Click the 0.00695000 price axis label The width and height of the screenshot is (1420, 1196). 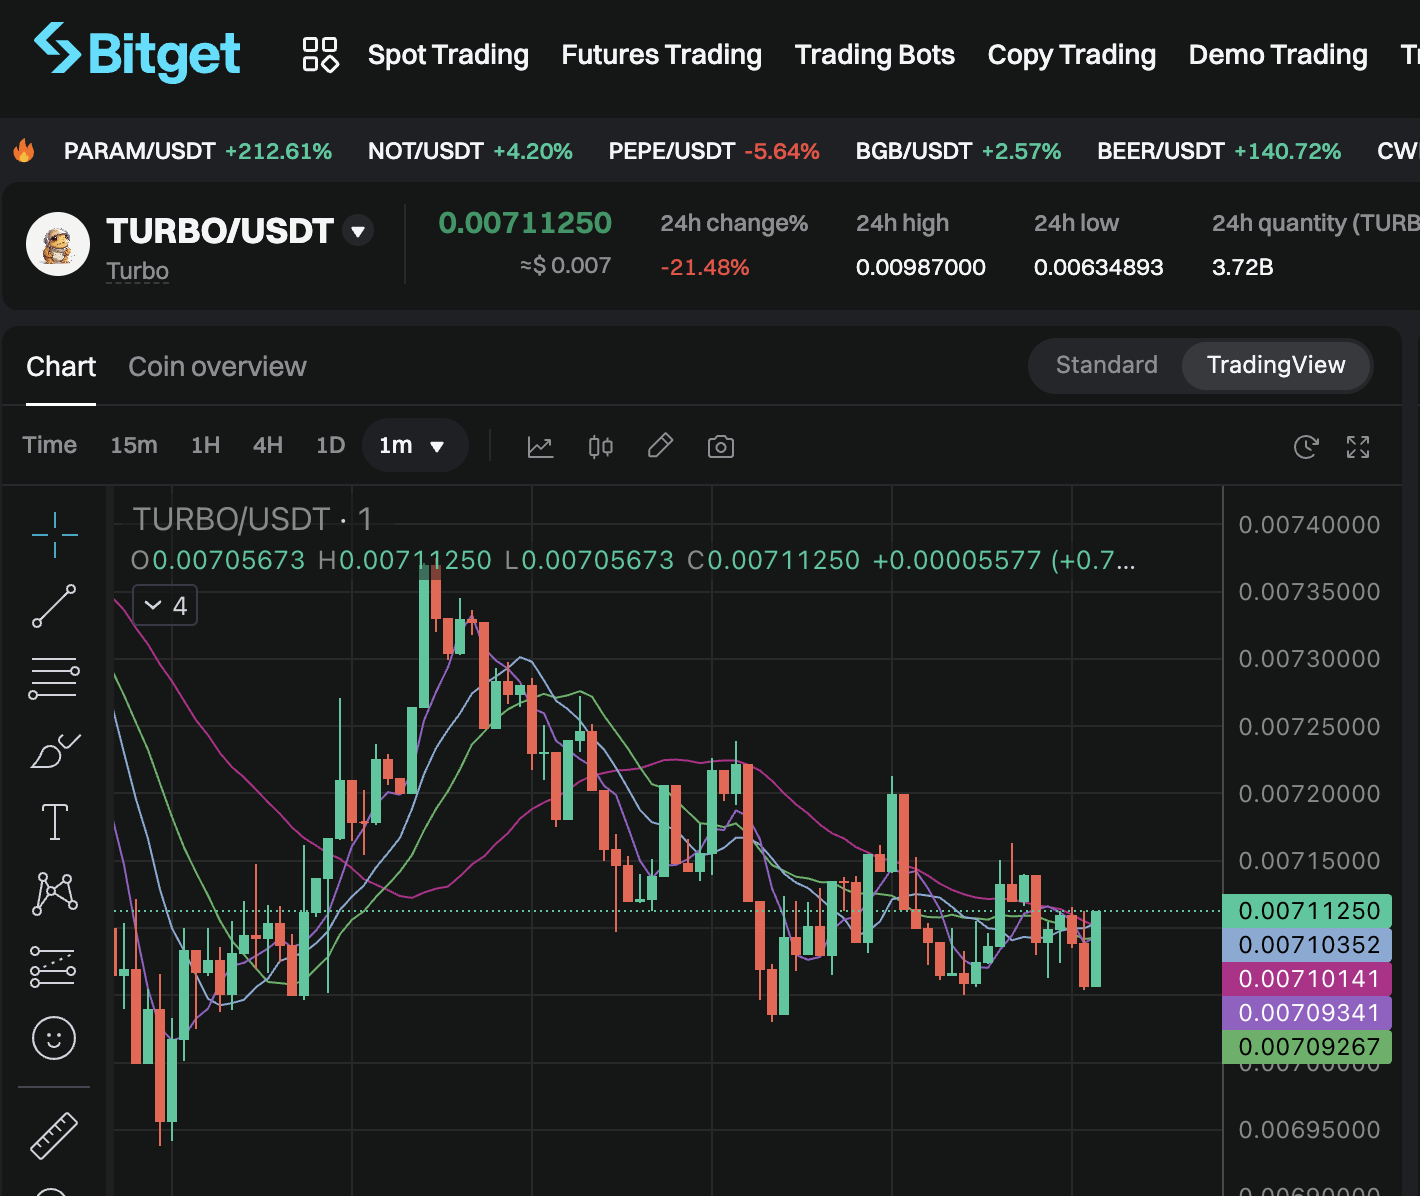(x=1309, y=1130)
